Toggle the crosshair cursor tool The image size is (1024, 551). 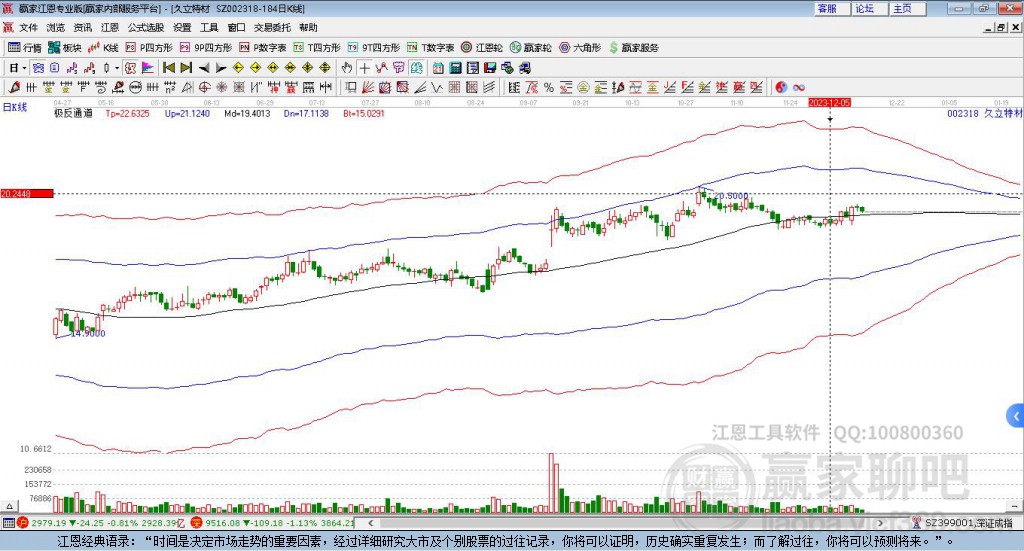tap(364, 68)
